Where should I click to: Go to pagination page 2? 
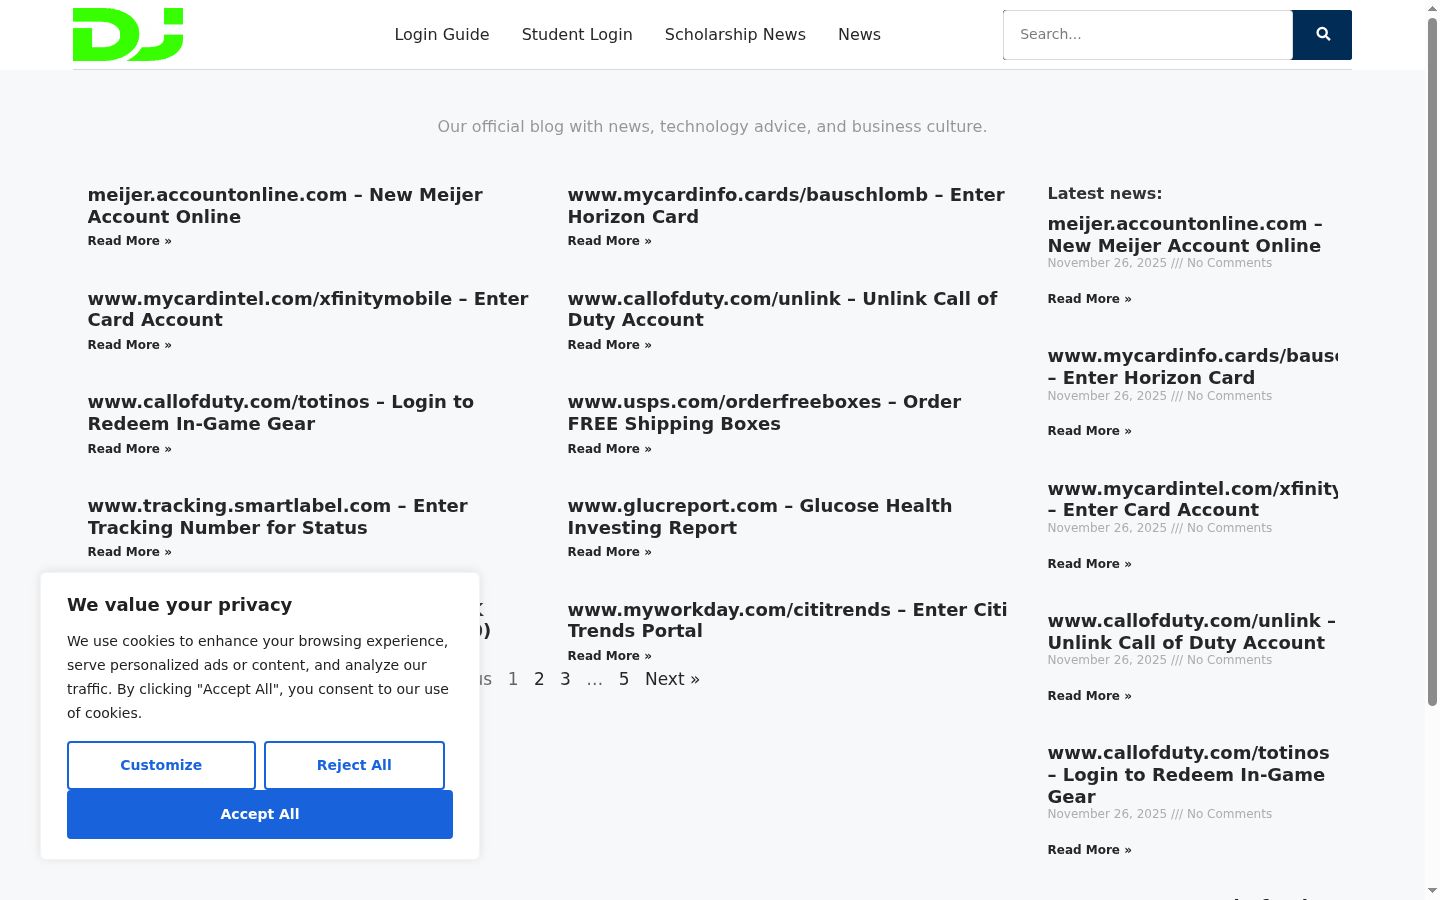tap(539, 679)
